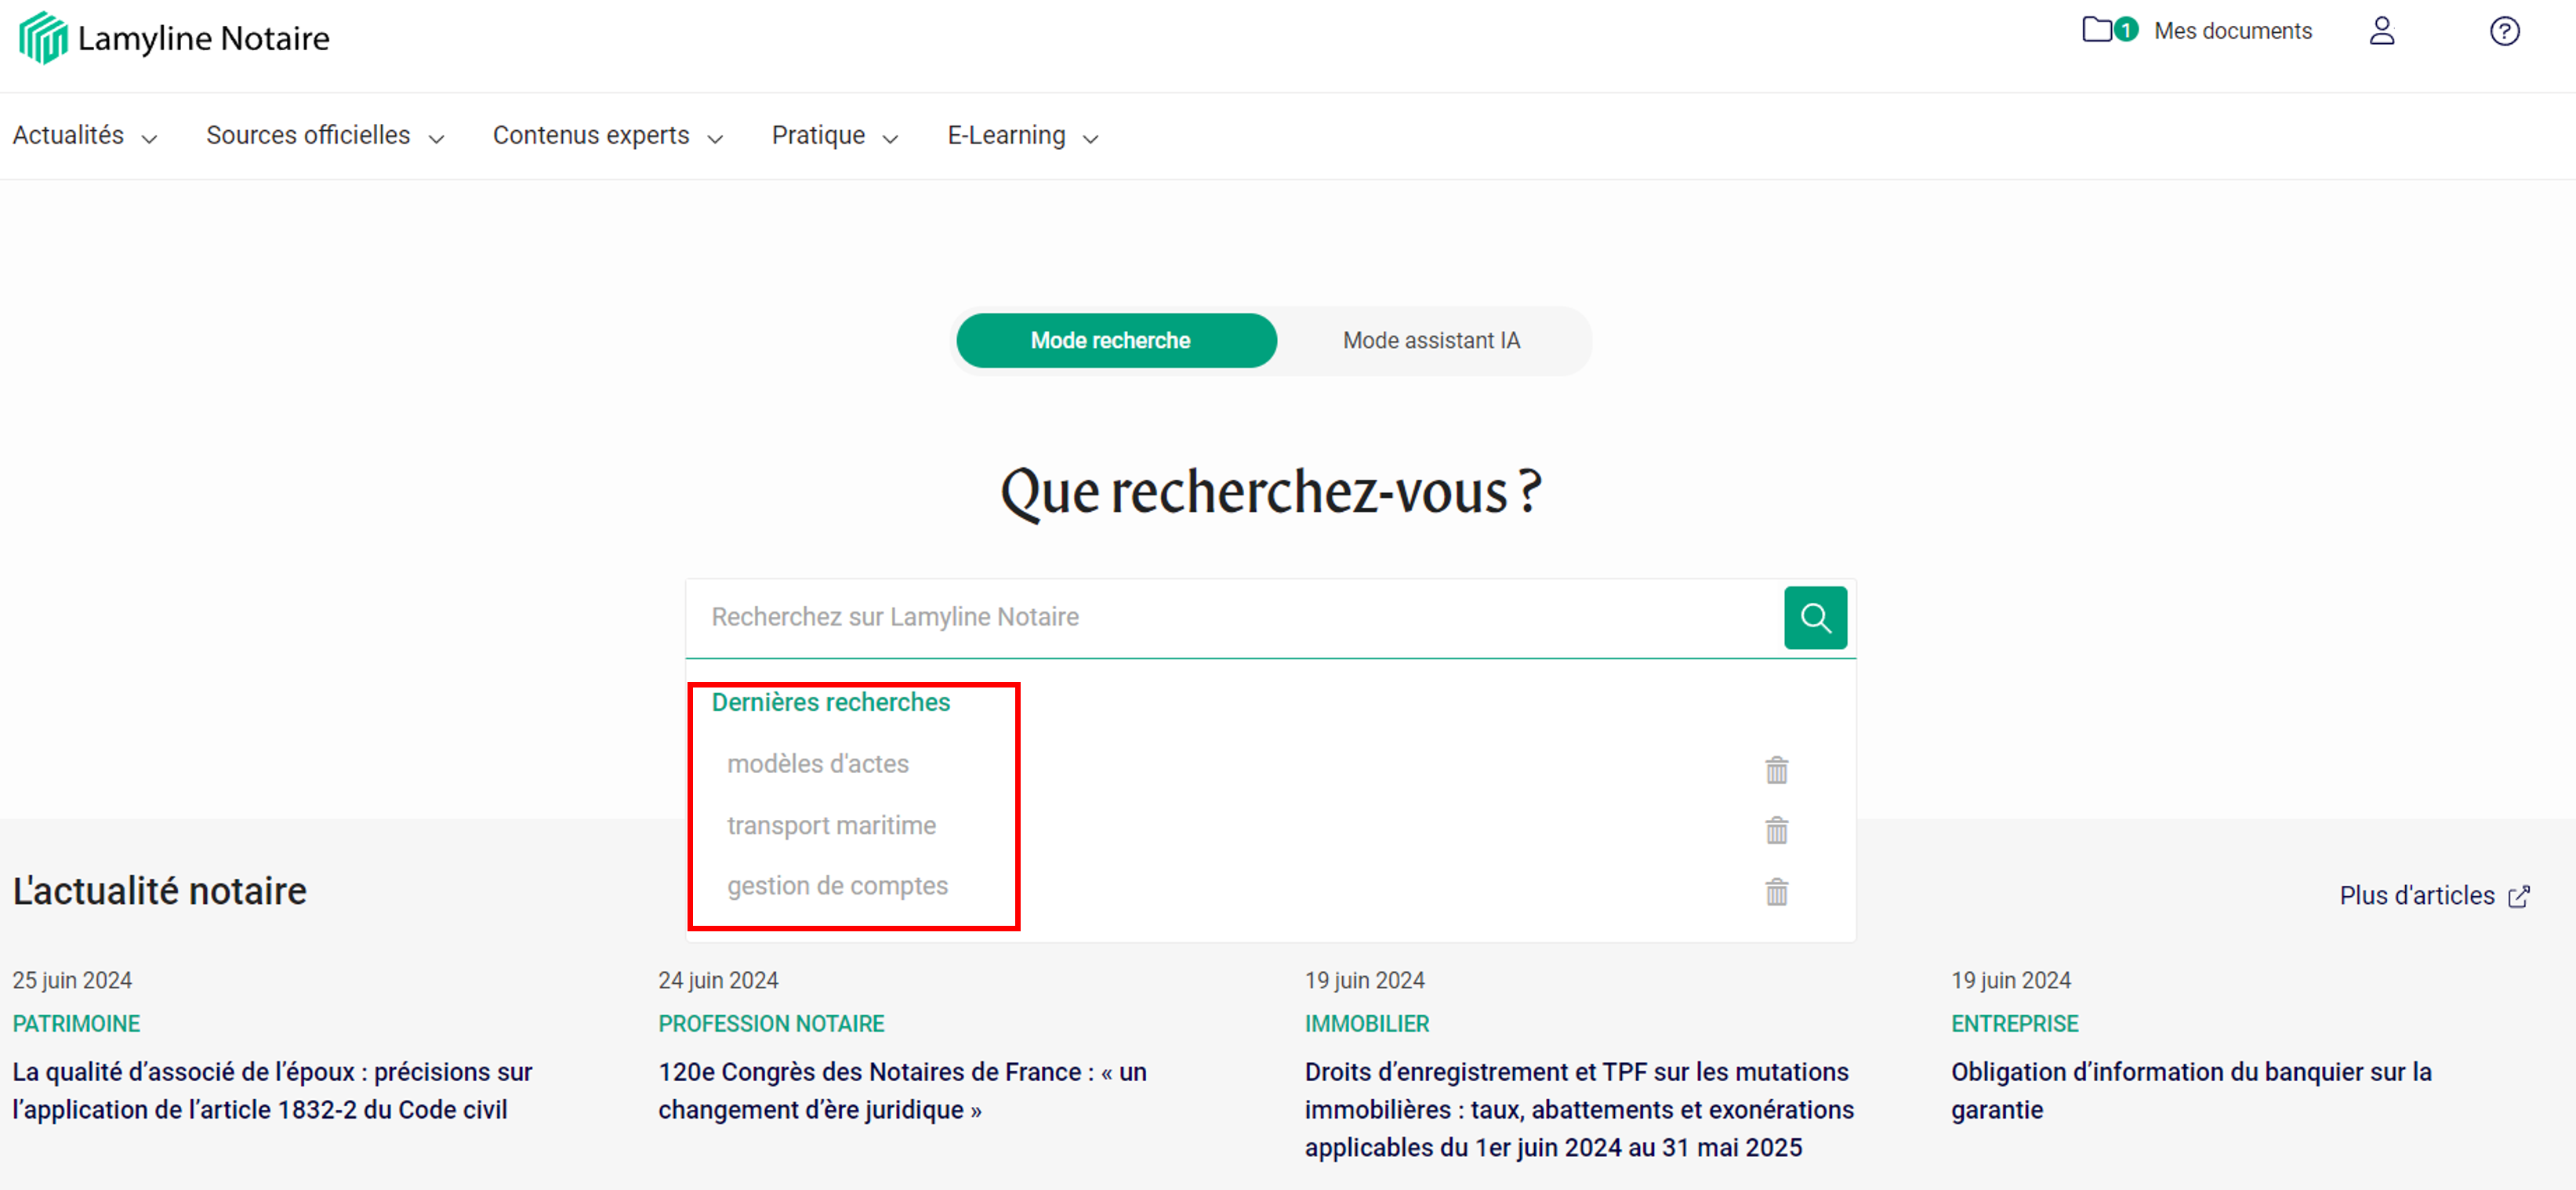The width and height of the screenshot is (2576, 1190).
Task: Open search by clicking the magnifier icon
Action: pos(1816,617)
